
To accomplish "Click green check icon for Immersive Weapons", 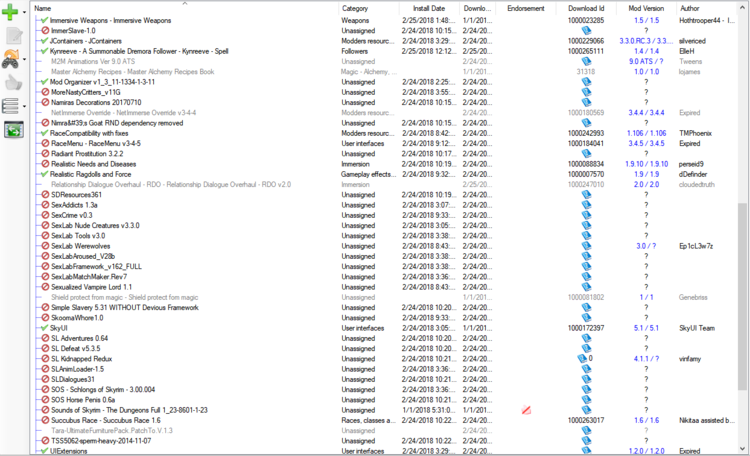I will 44,20.
